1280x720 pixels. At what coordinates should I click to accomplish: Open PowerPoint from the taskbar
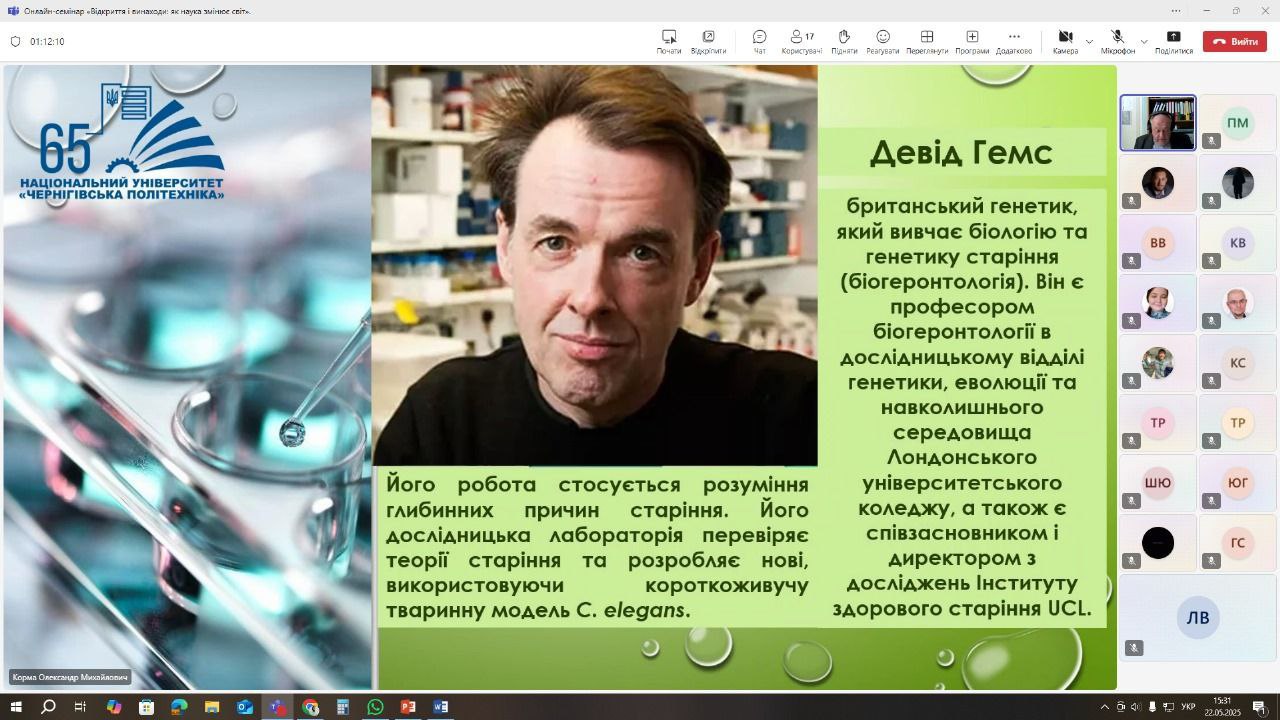click(408, 707)
